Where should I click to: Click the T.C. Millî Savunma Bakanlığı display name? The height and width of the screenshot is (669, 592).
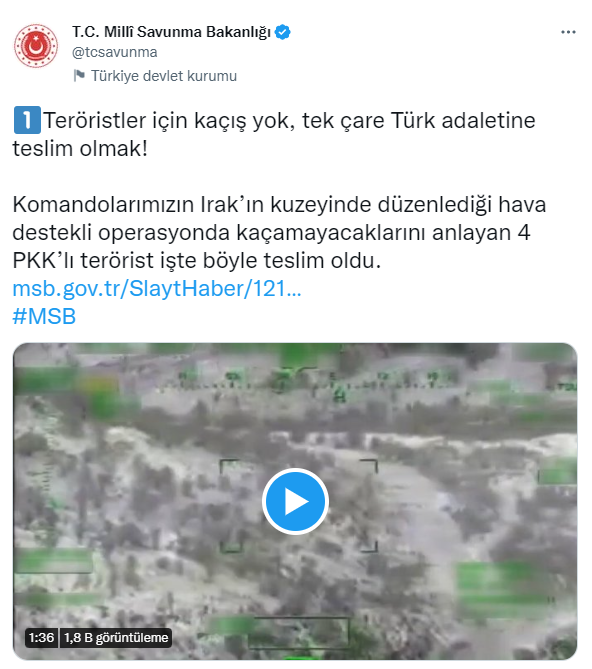[x=171, y=32]
